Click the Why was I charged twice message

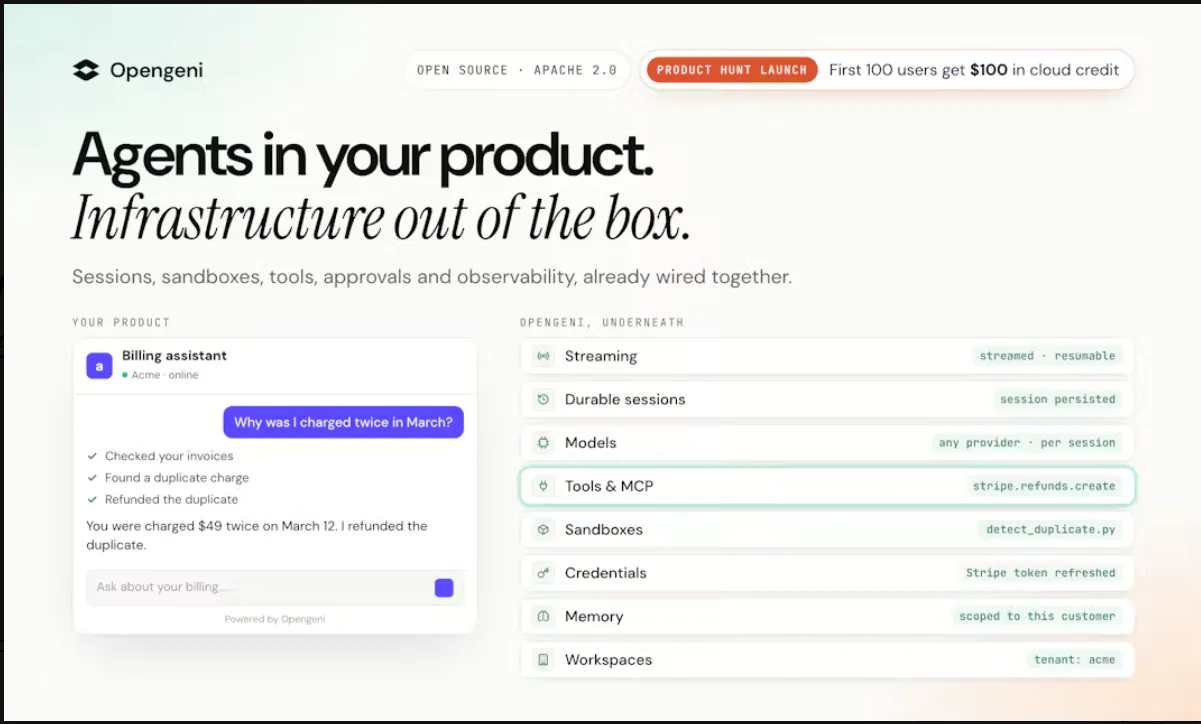(x=343, y=422)
